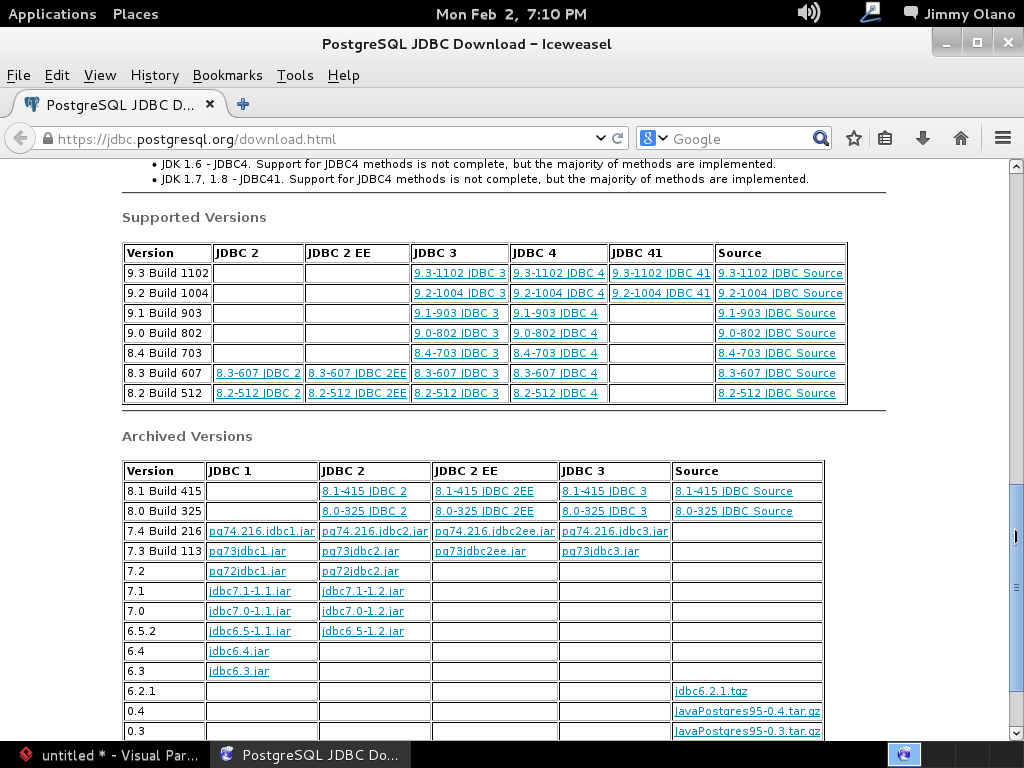Viewport: 1024px width, 768px height.
Task: Click inside the Google search field
Action: click(738, 139)
